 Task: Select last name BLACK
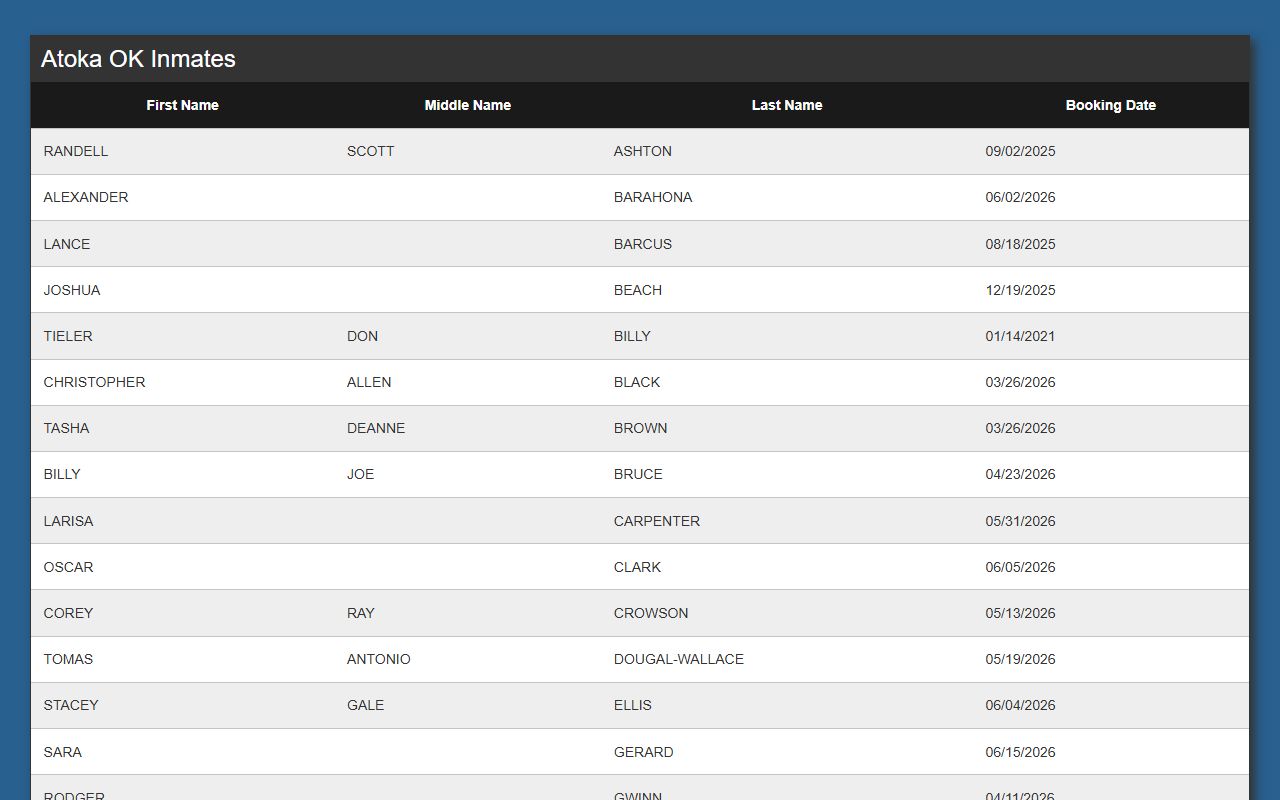(637, 382)
